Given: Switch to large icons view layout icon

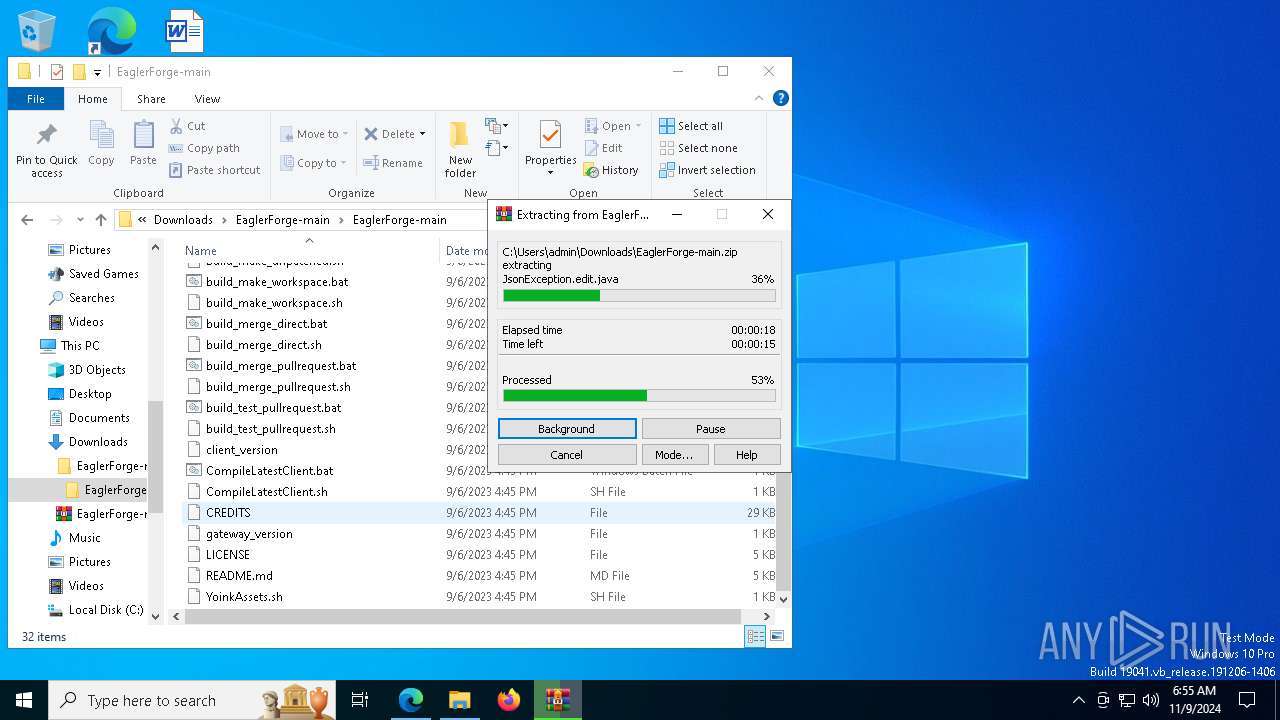Looking at the screenshot, I should tap(776, 636).
